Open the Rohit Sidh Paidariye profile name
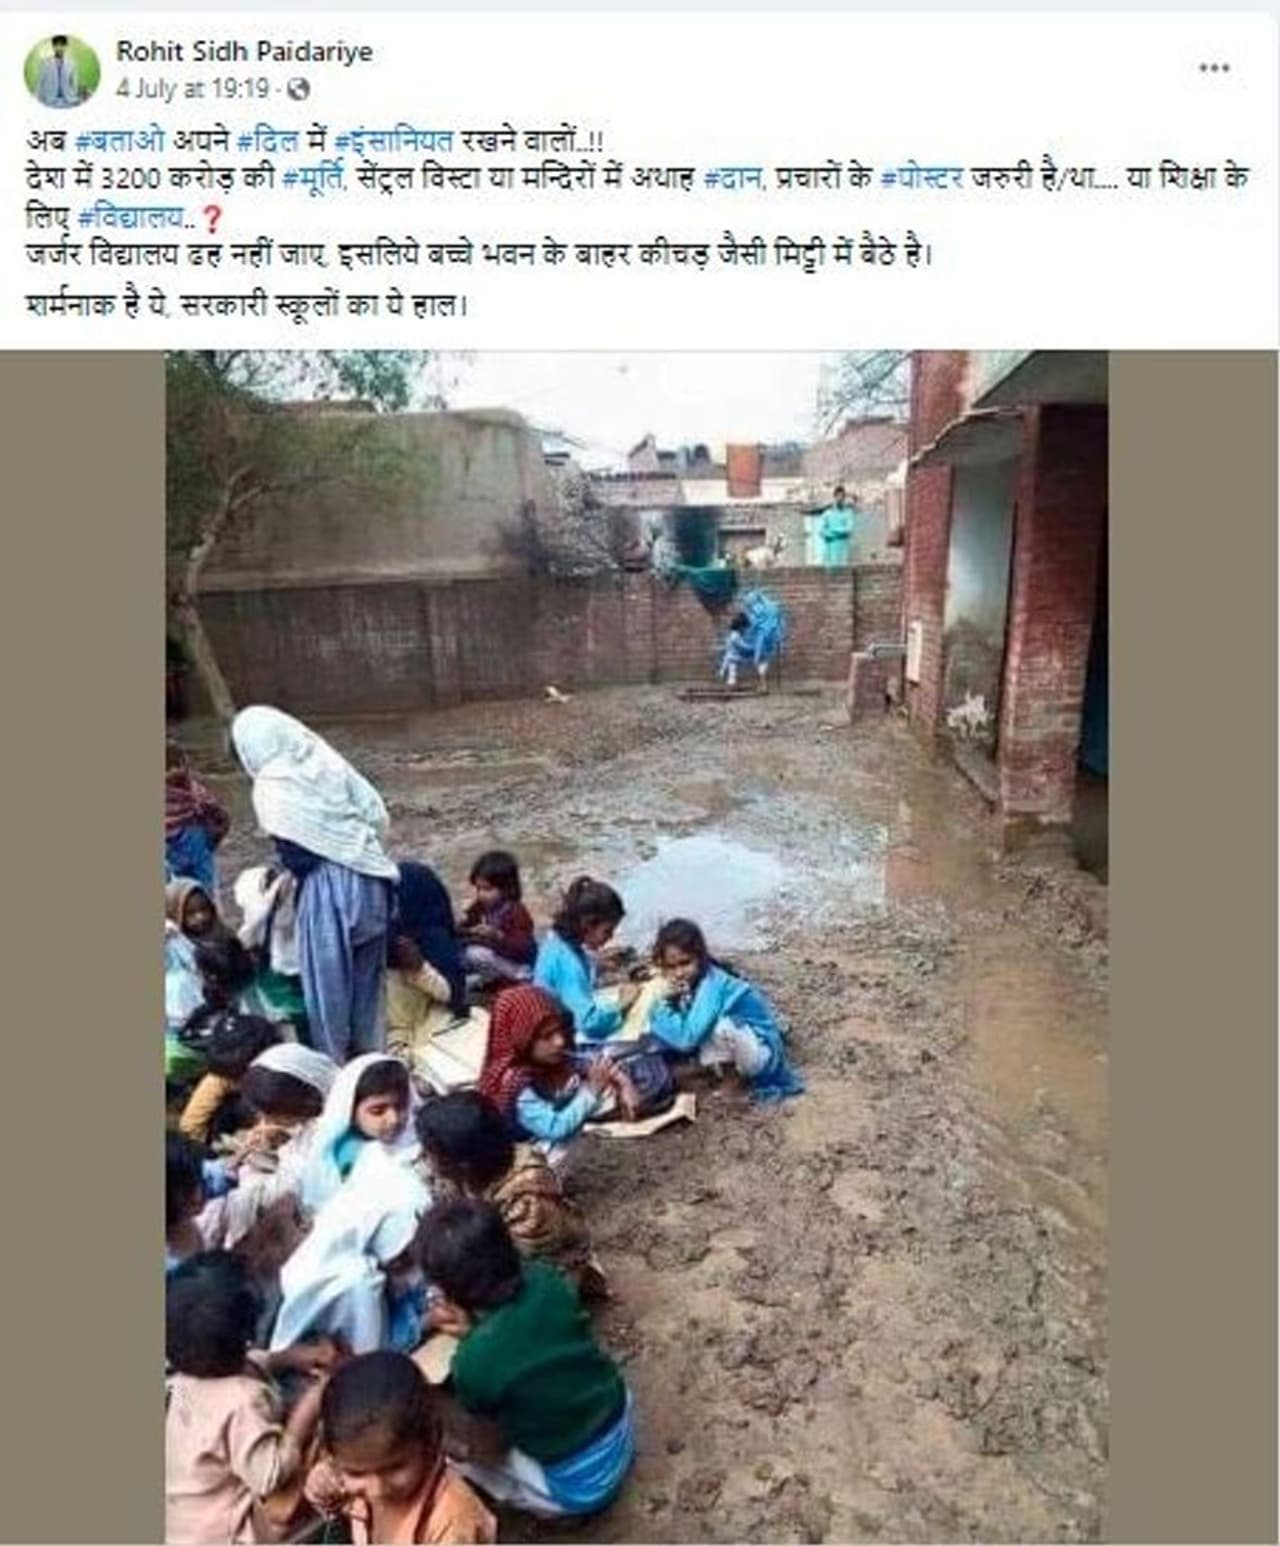Image resolution: width=1280 pixels, height=1546 pixels. [x=244, y=51]
